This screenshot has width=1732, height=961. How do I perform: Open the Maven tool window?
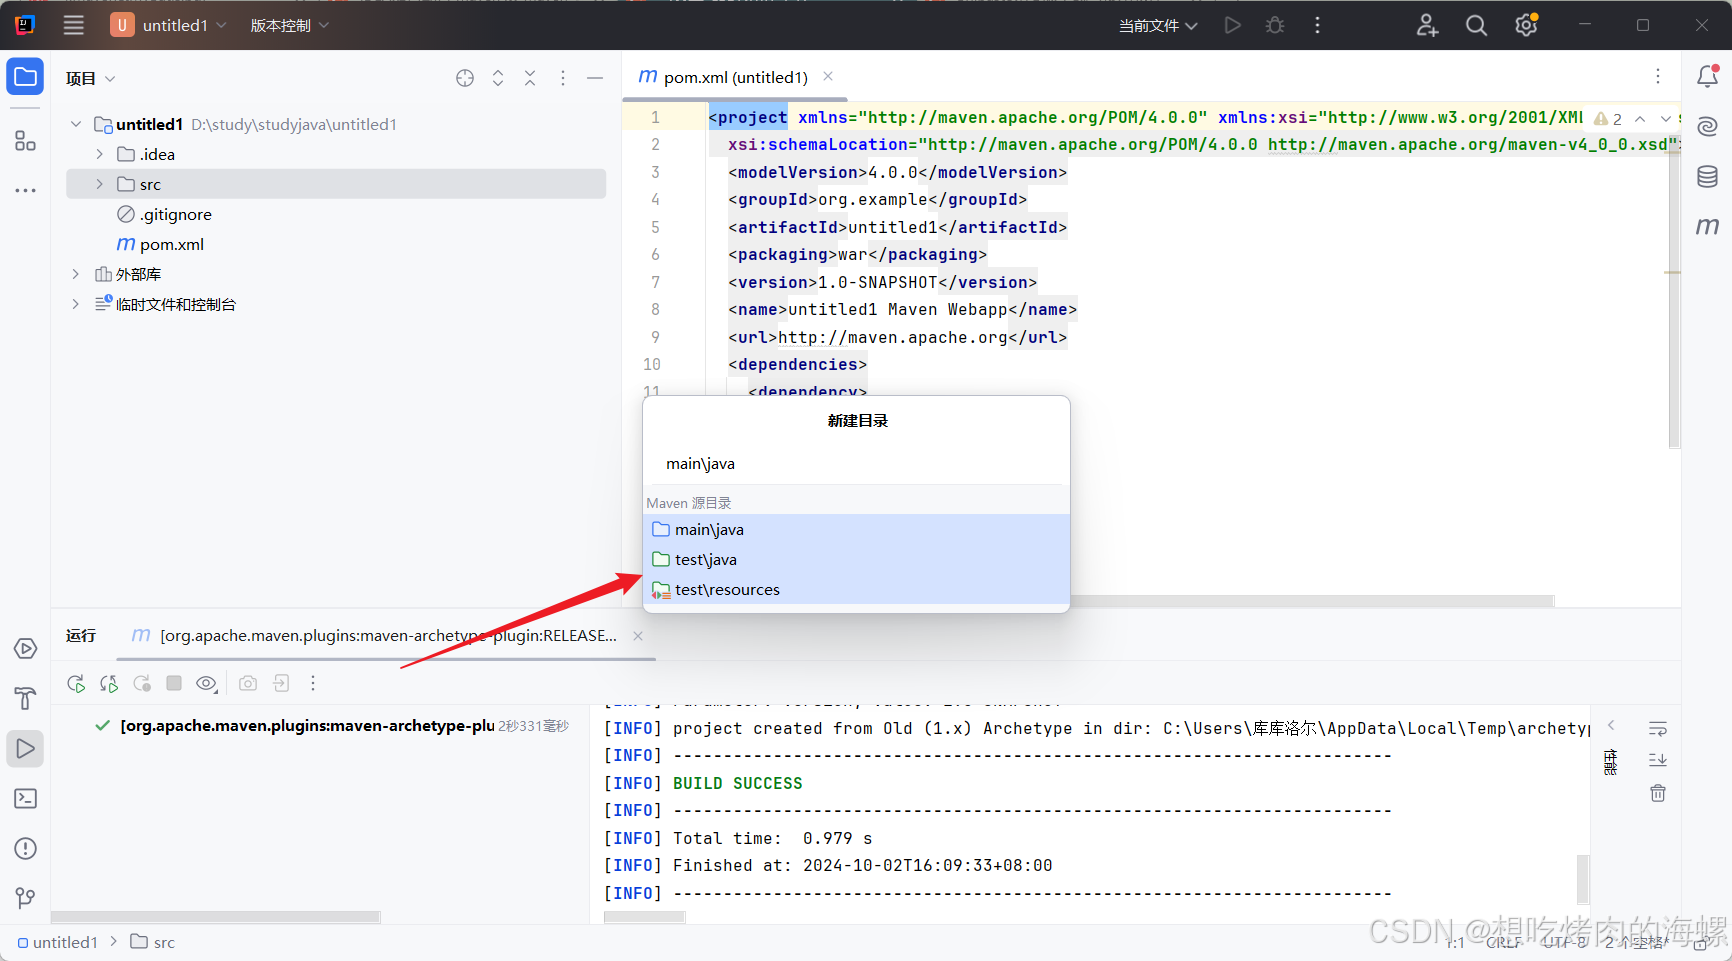coord(1708,226)
